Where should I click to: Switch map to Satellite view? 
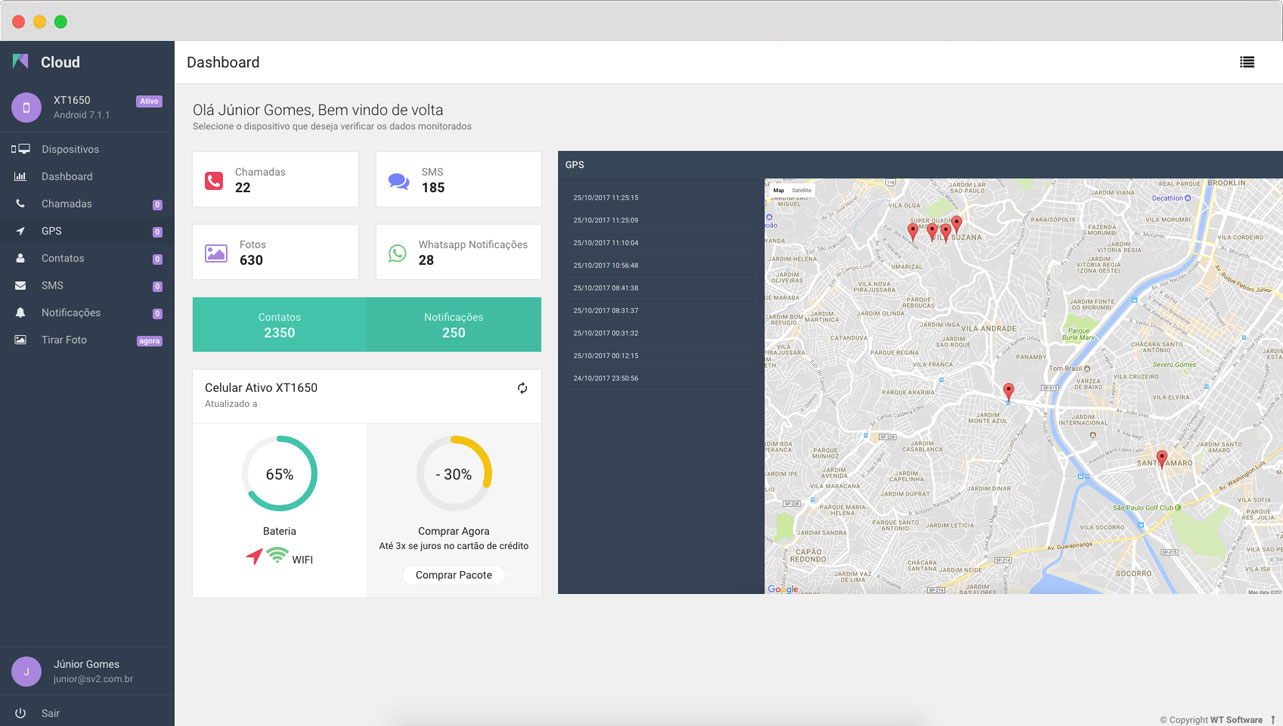(x=801, y=190)
